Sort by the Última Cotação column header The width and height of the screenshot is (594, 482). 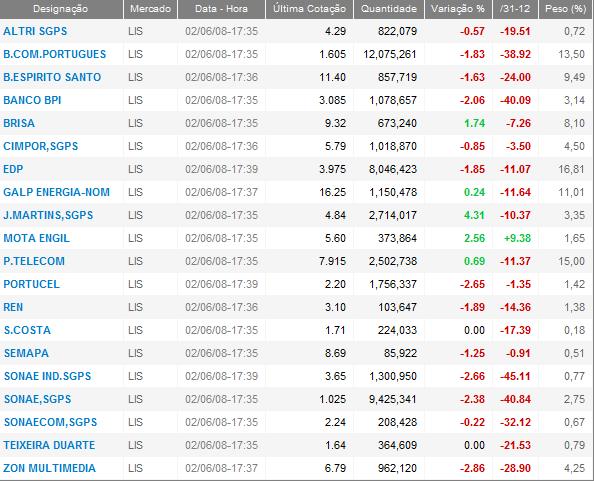coord(309,9)
